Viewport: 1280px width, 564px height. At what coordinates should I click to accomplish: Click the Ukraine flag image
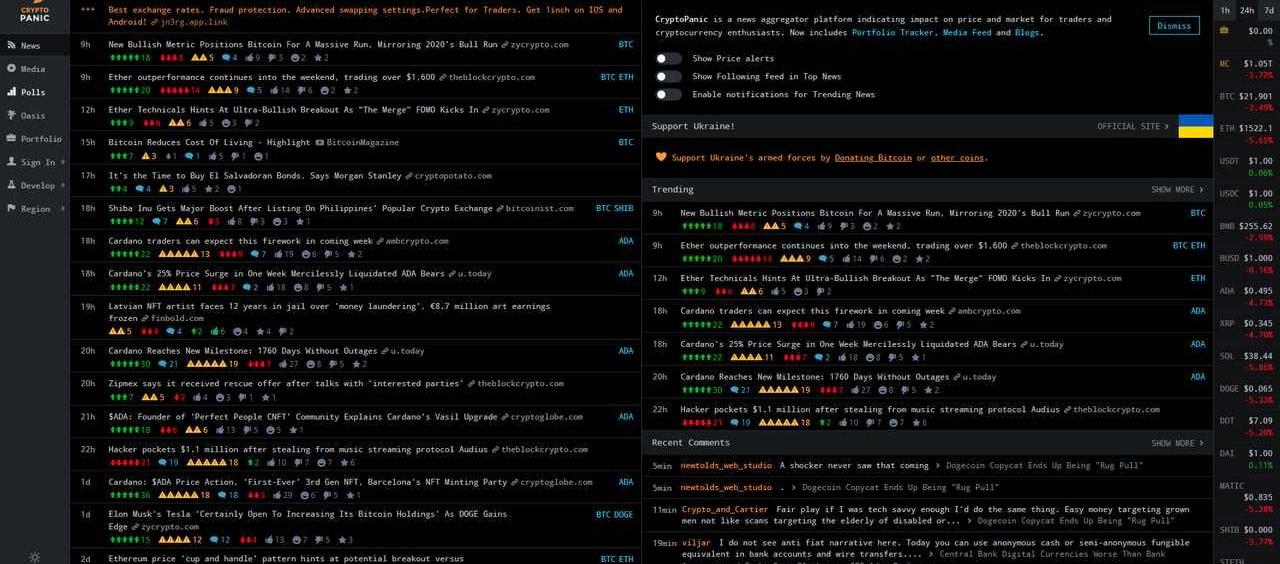(1195, 126)
